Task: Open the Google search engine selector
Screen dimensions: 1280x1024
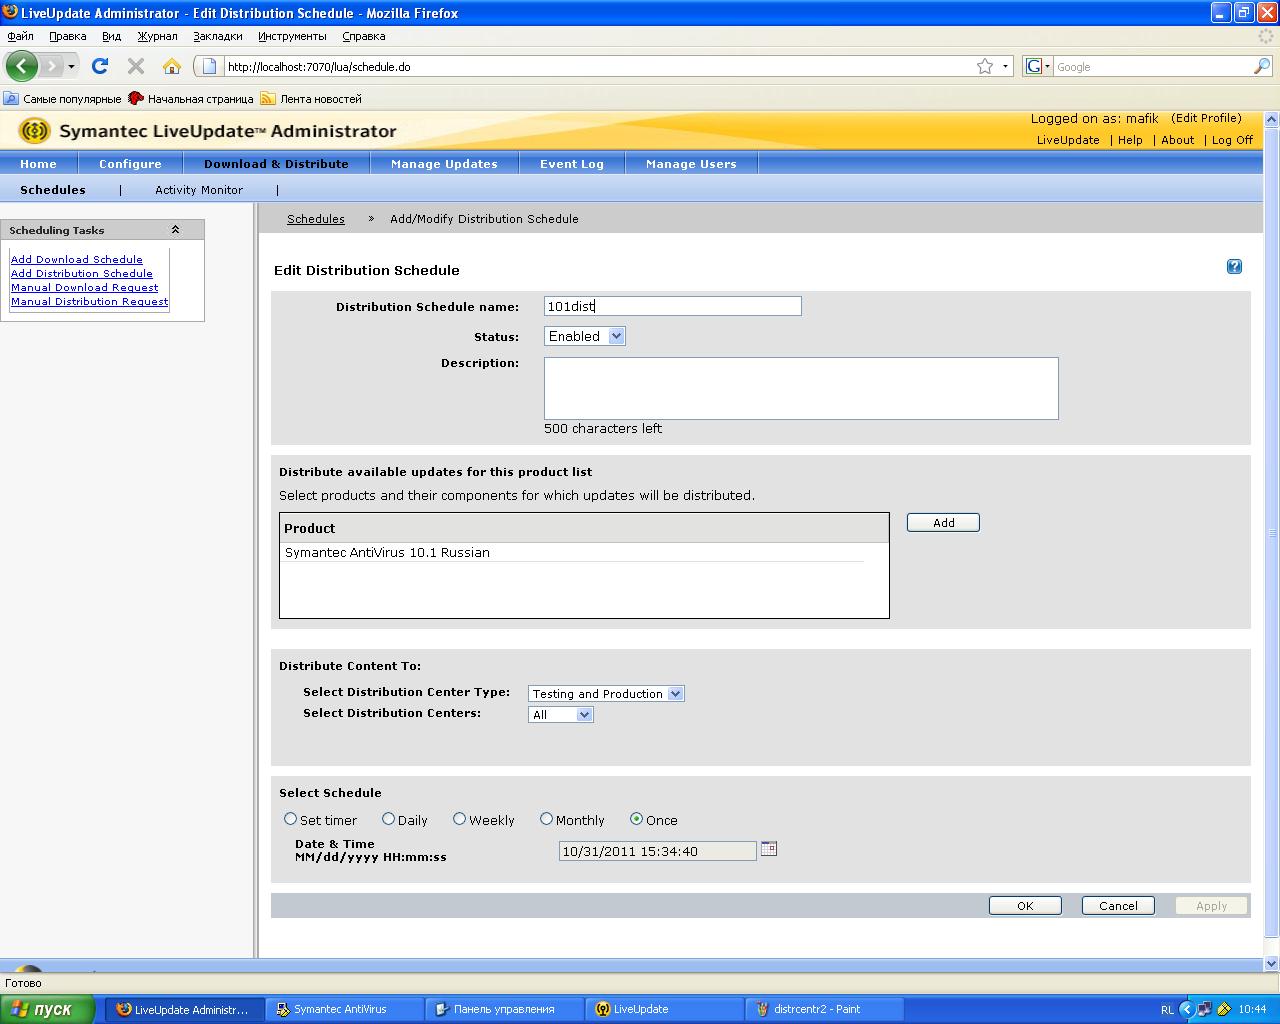Action: (1038, 66)
